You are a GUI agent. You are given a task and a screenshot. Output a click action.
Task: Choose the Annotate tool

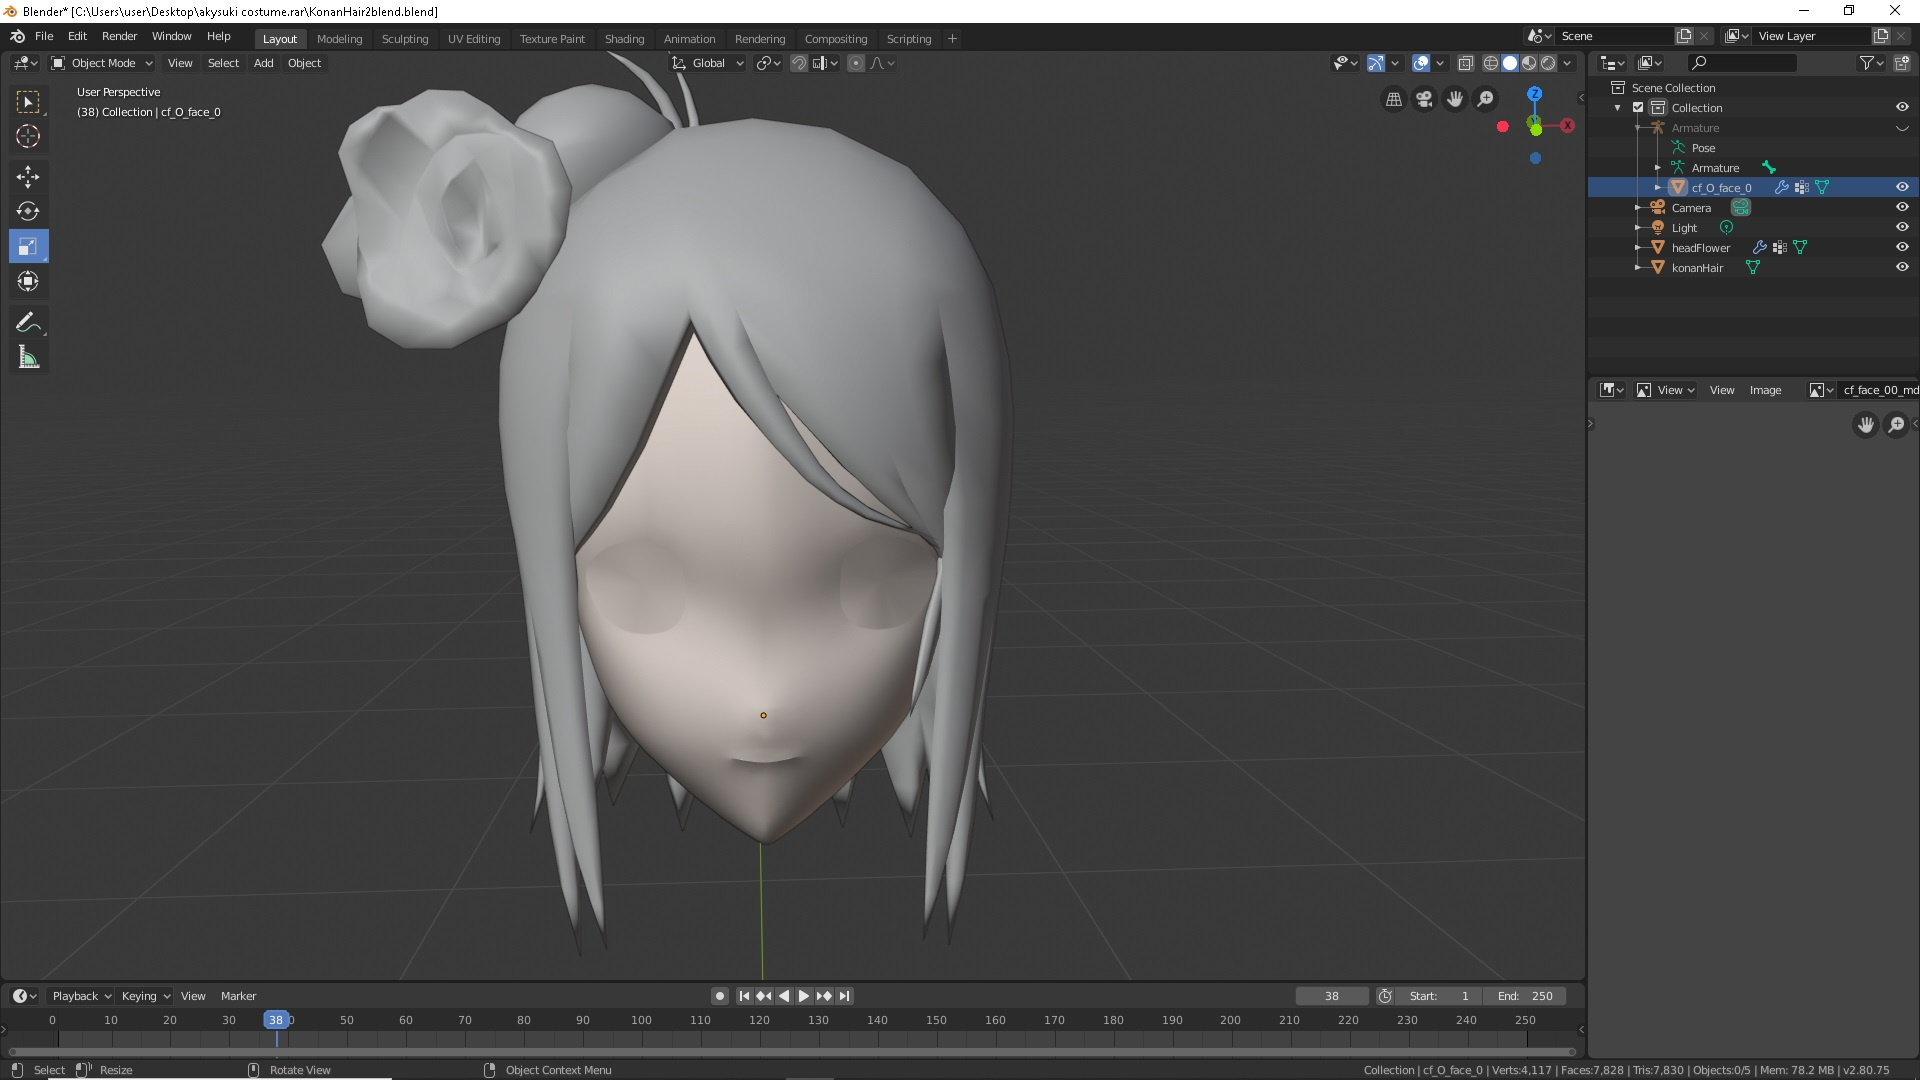(x=28, y=322)
